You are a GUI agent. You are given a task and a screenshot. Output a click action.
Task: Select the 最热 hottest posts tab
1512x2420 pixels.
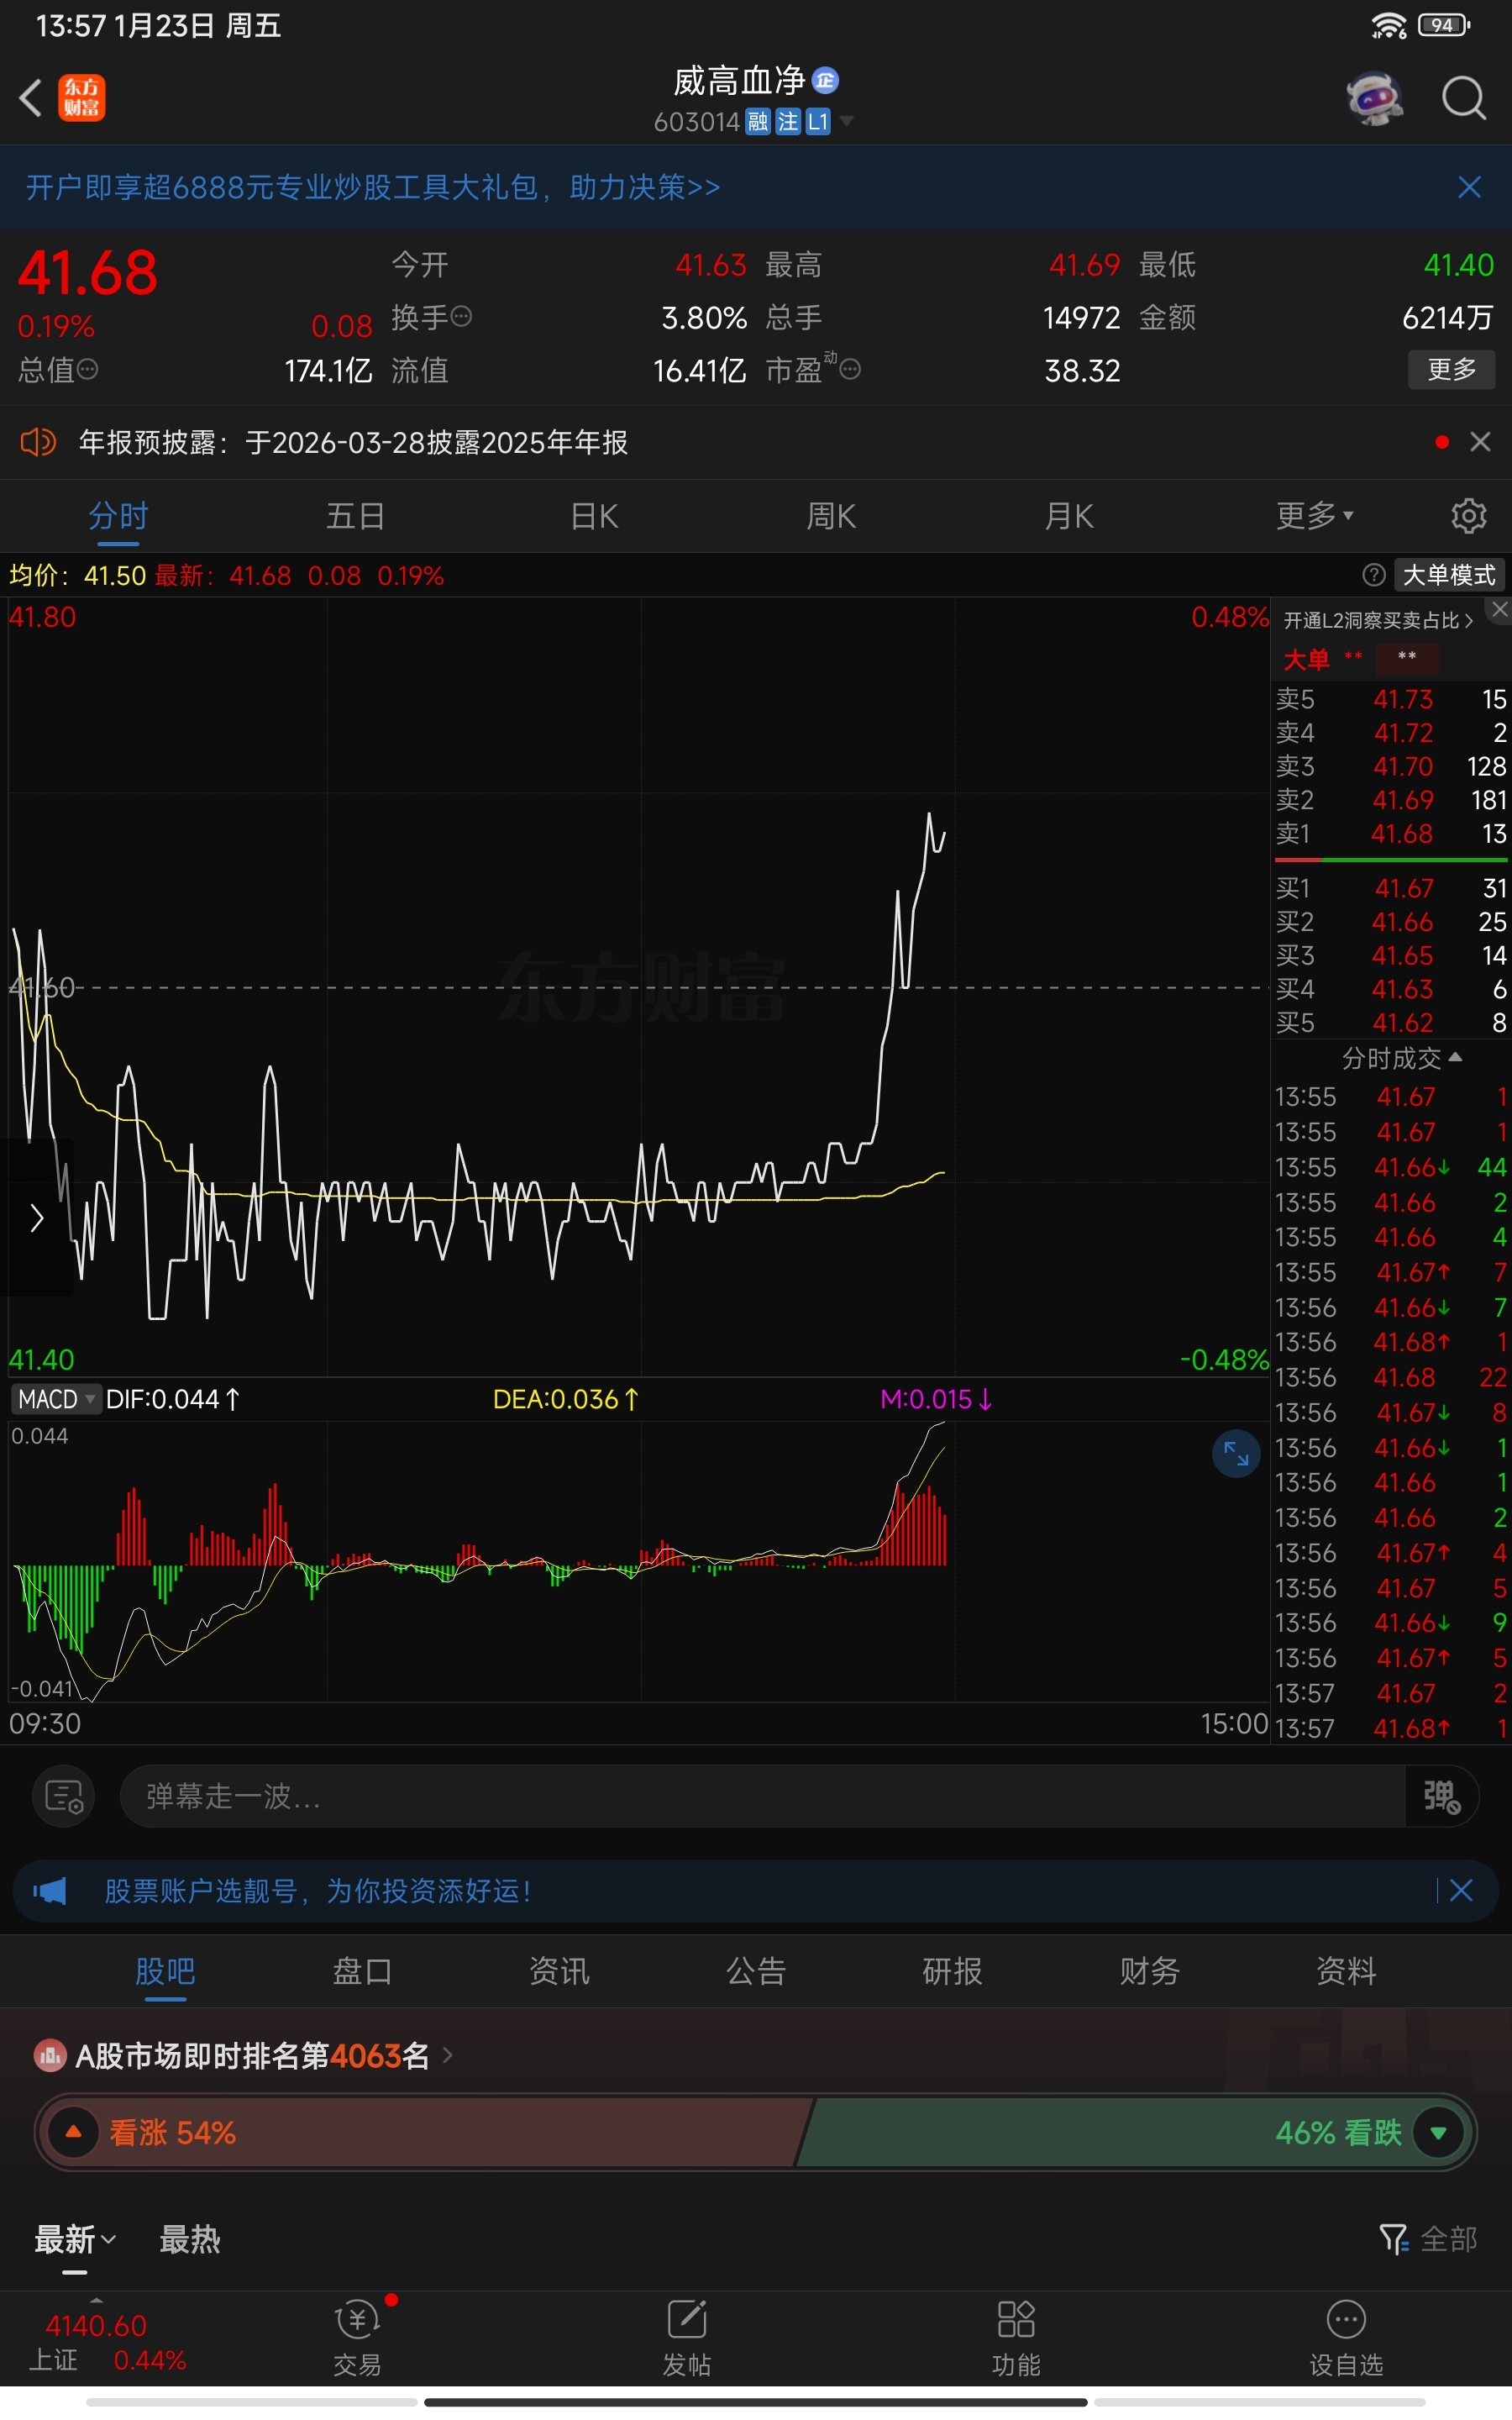pyautogui.click(x=190, y=2239)
